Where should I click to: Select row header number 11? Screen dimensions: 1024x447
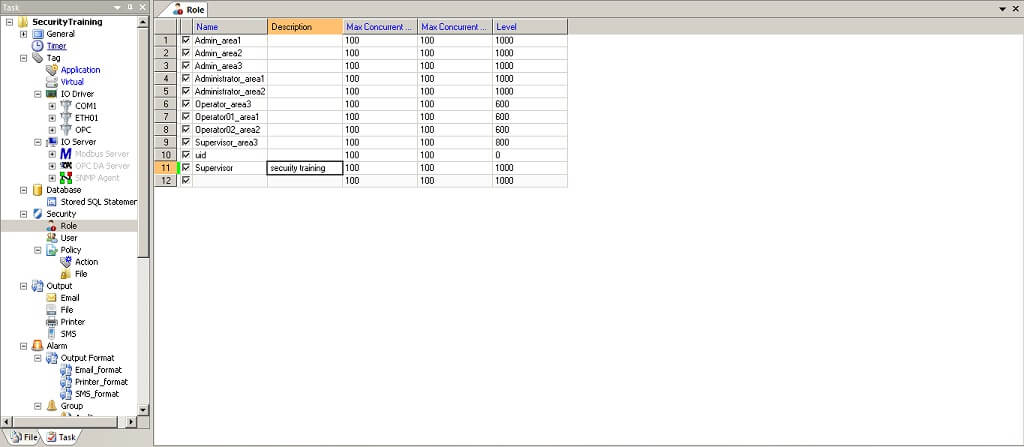click(x=167, y=168)
